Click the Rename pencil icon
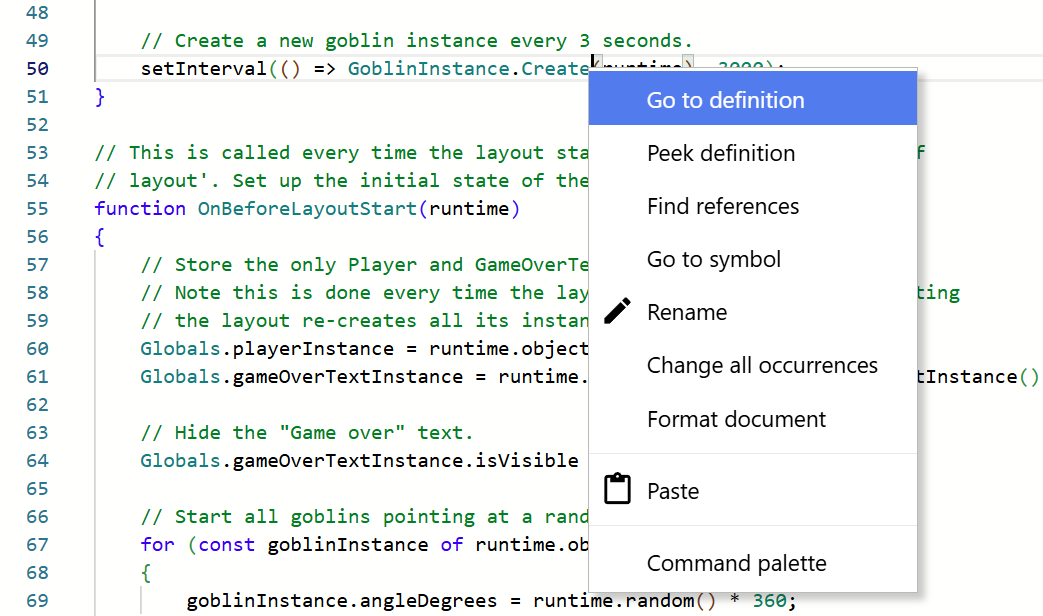 (x=617, y=311)
